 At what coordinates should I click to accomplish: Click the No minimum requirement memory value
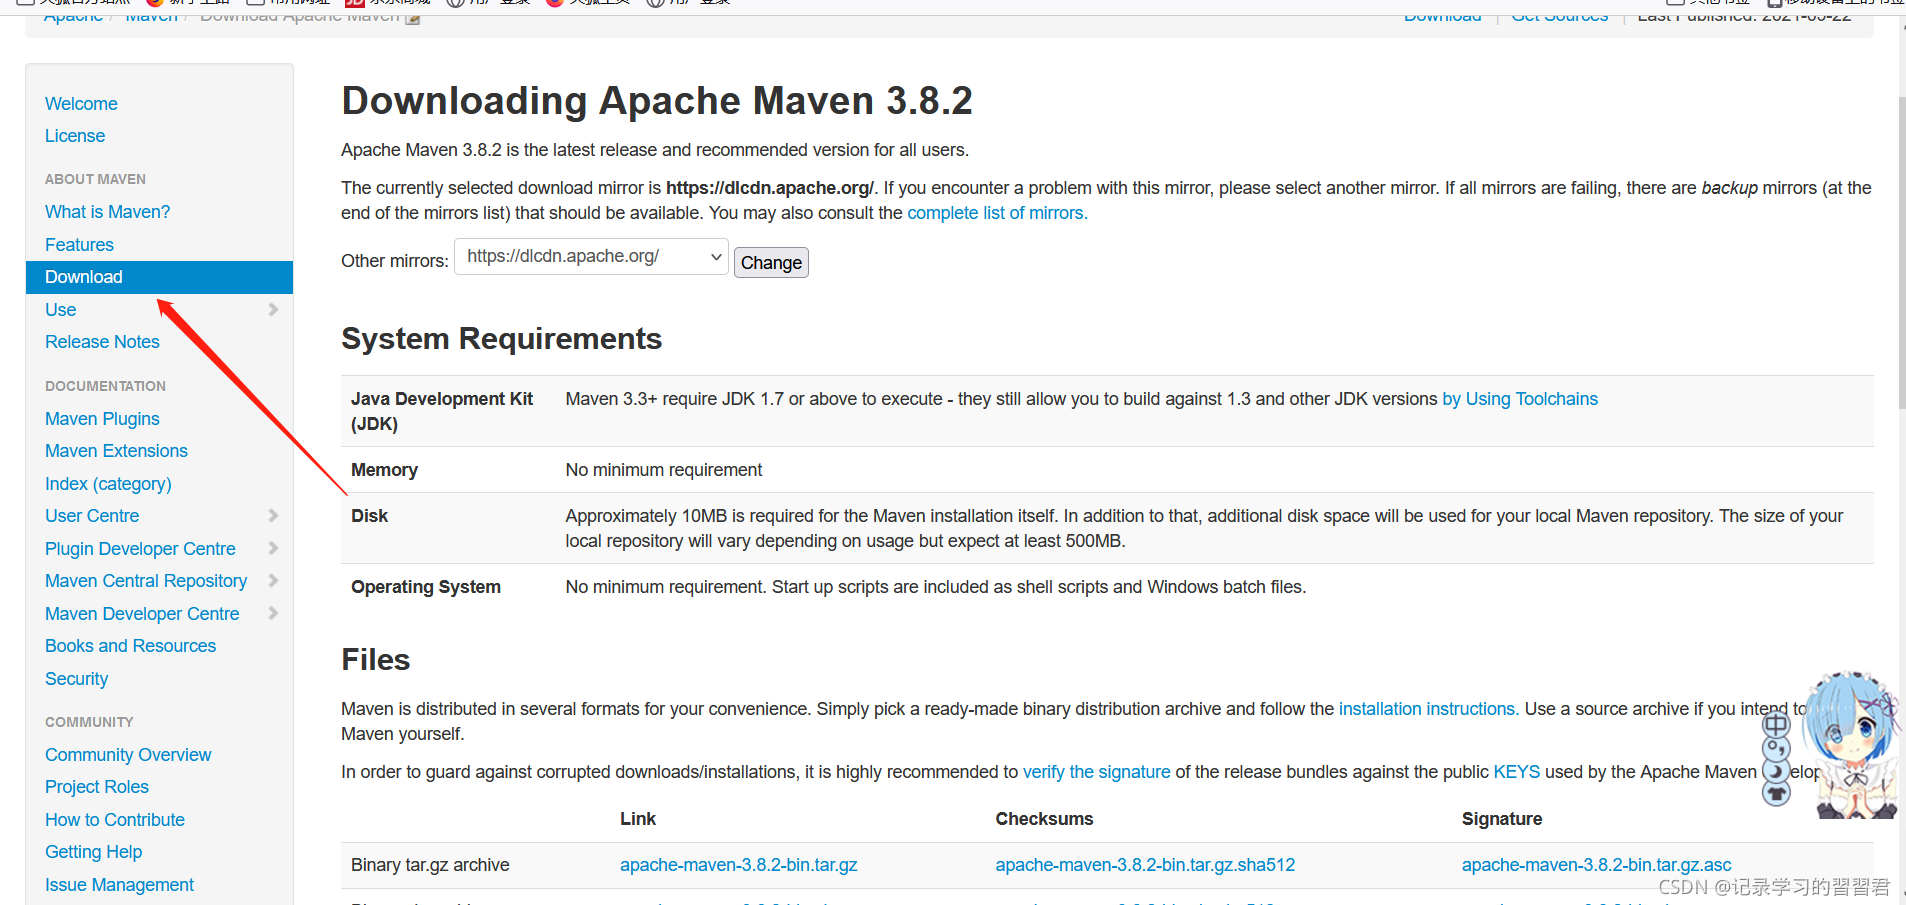pyautogui.click(x=663, y=470)
